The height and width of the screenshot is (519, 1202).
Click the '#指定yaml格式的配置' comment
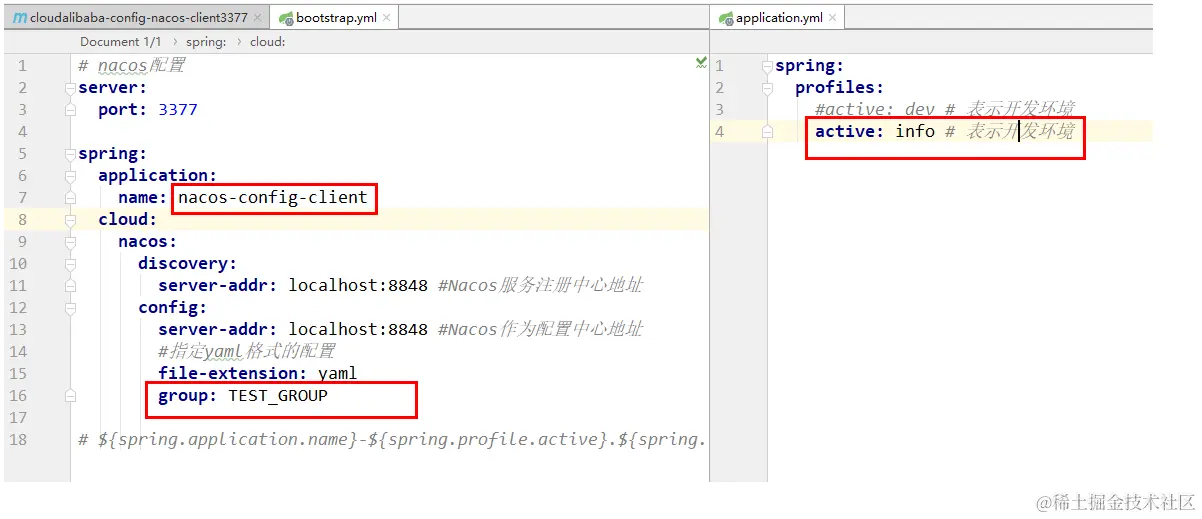click(246, 352)
